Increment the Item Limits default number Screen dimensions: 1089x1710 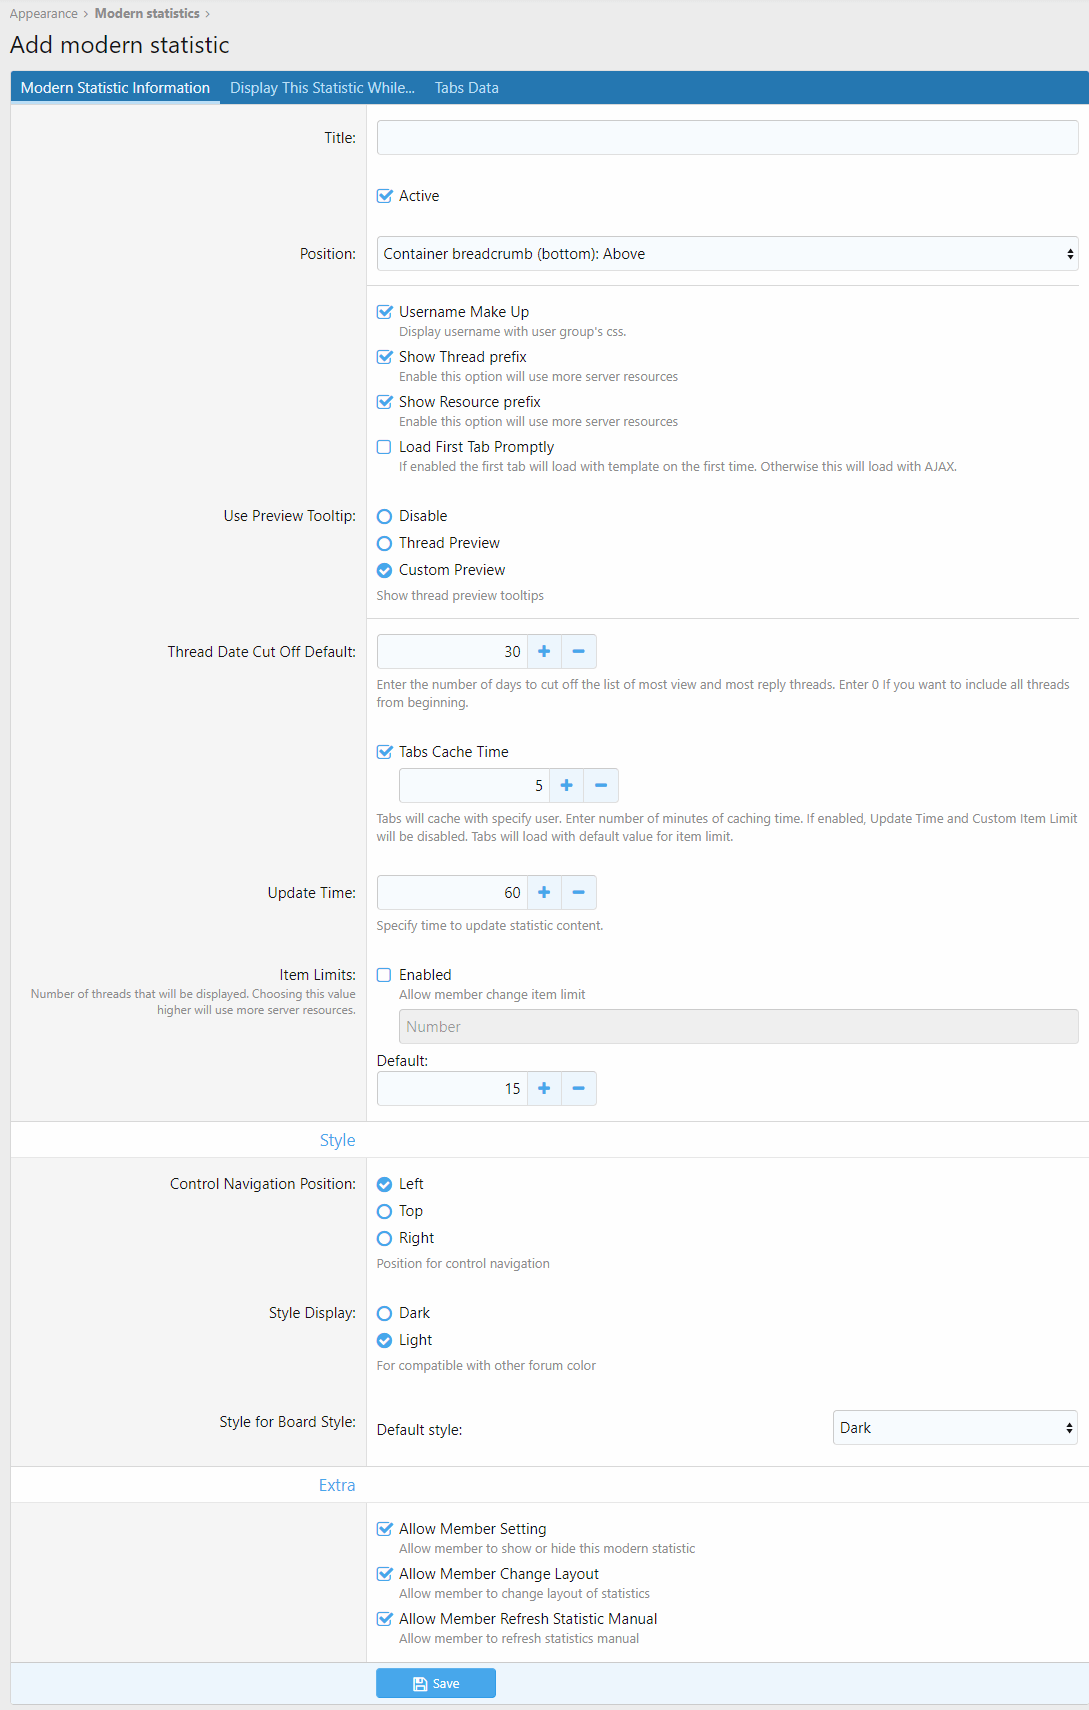(544, 1089)
